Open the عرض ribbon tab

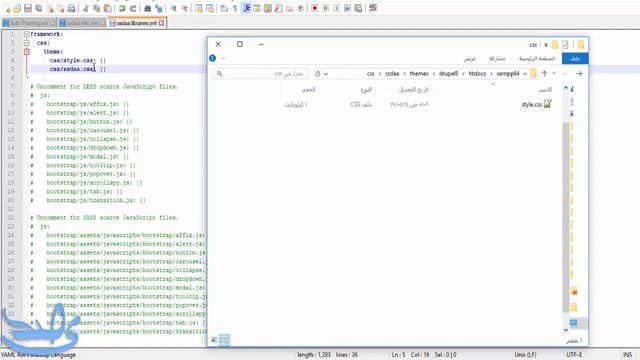469,58
